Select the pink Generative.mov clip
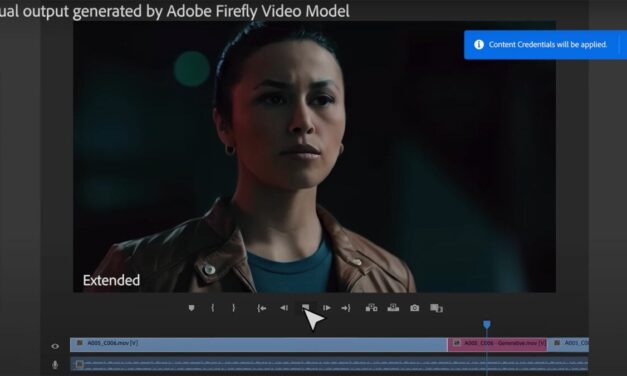This screenshot has width=627, height=376. [497, 345]
